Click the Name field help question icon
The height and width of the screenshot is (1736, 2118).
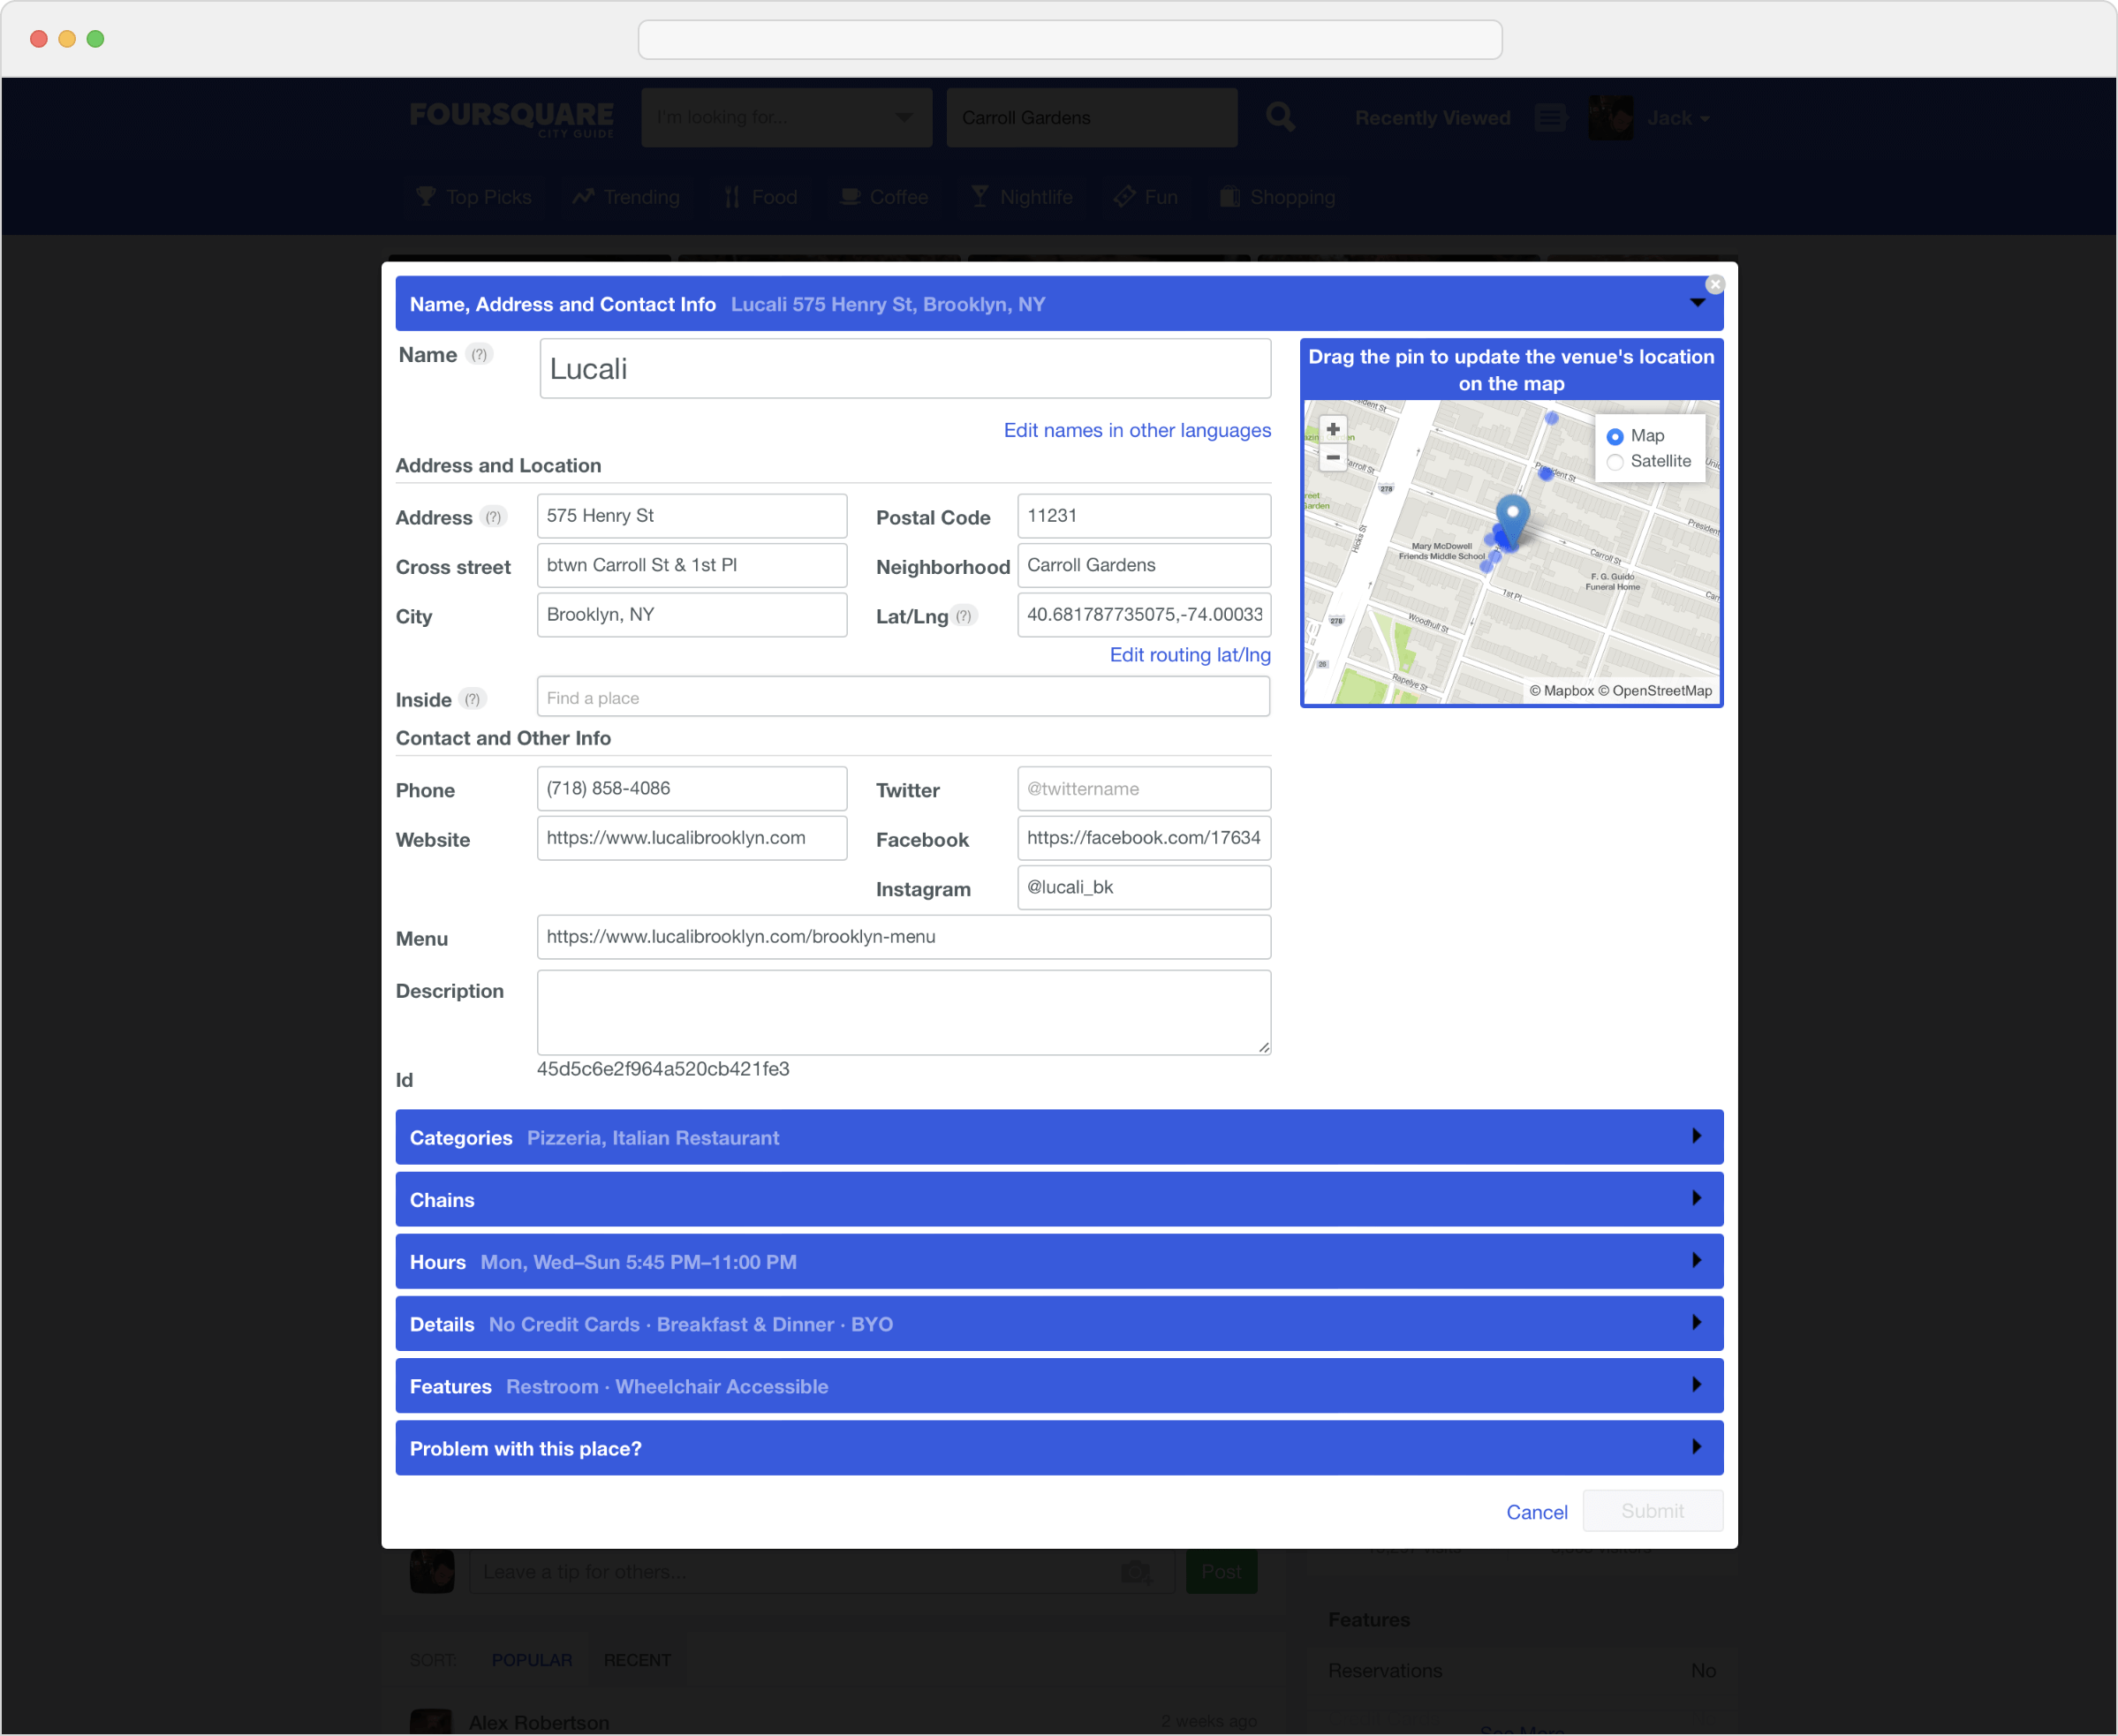[480, 355]
